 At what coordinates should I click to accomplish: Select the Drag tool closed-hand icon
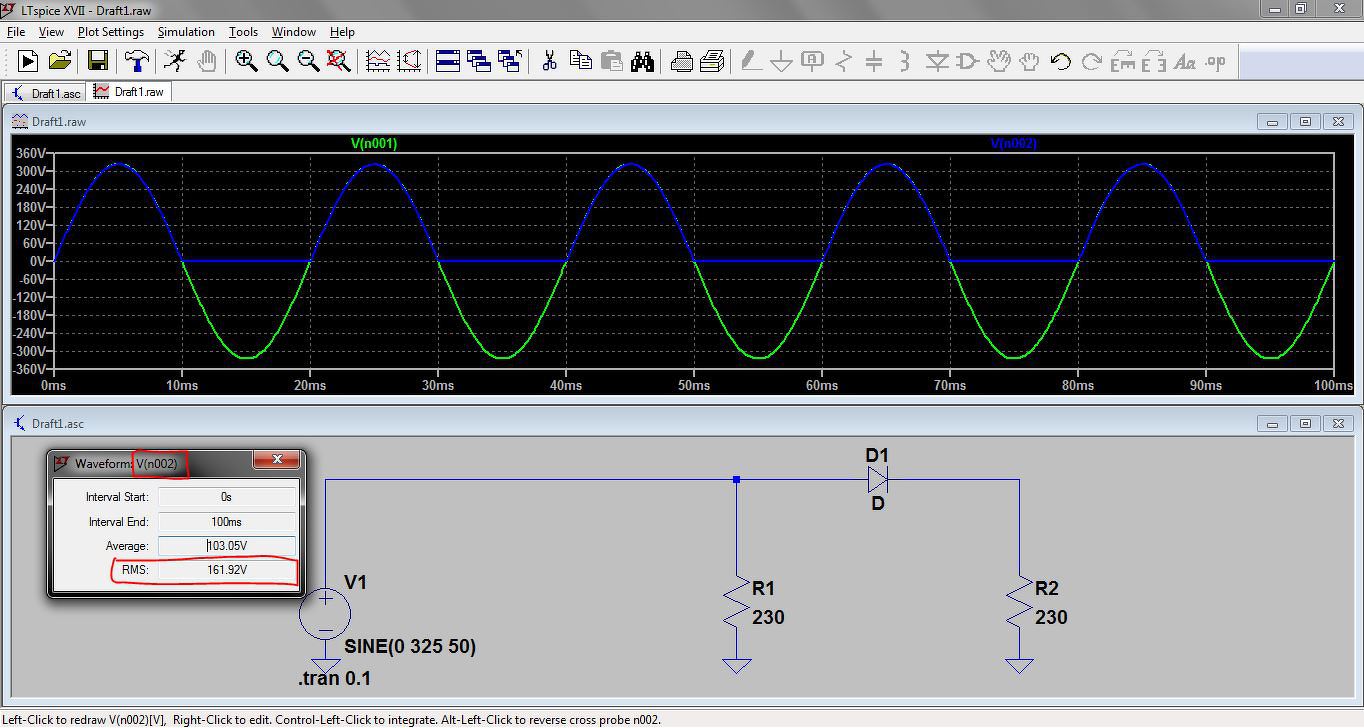pos(1029,62)
